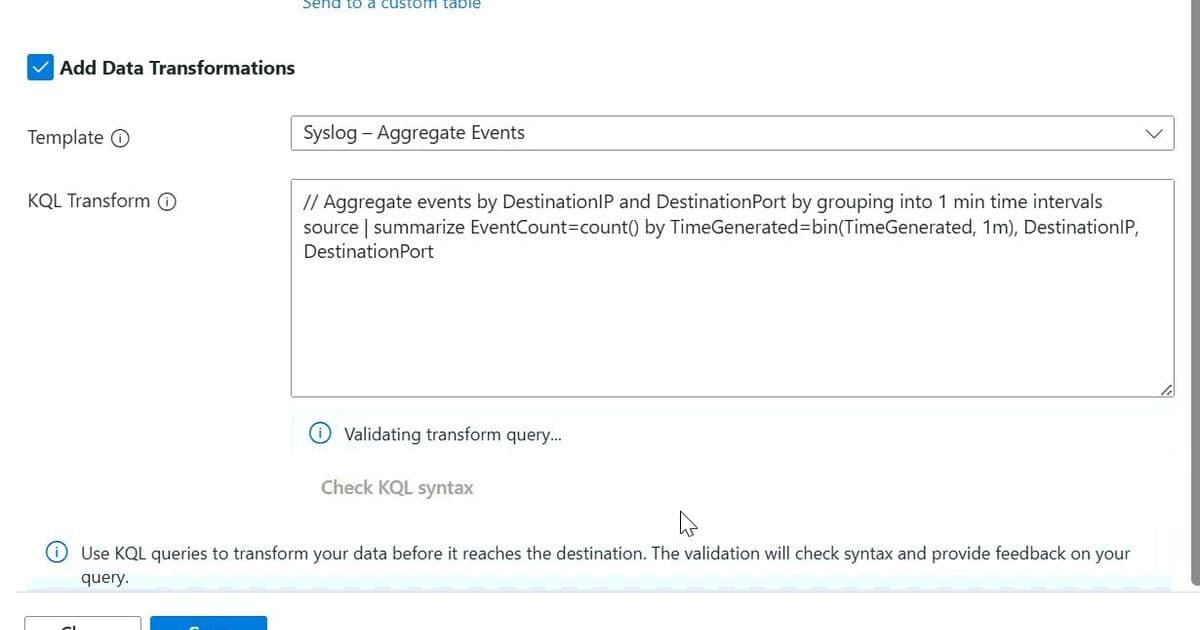
Task: Select the Template label
Action: [65, 137]
